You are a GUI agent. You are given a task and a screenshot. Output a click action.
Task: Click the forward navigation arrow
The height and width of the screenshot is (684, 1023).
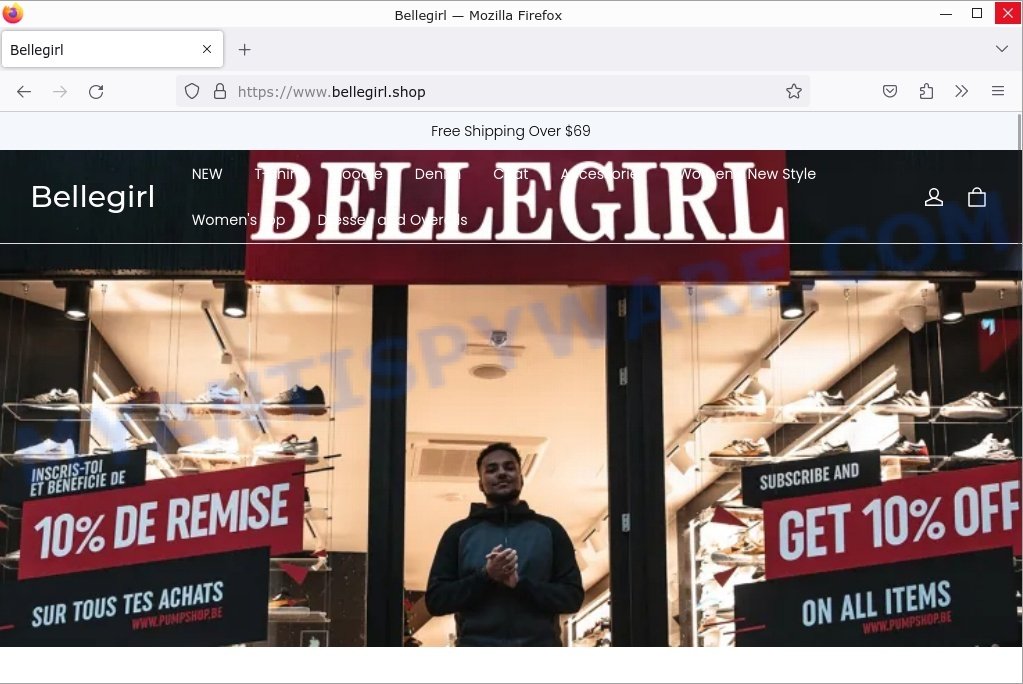(60, 91)
